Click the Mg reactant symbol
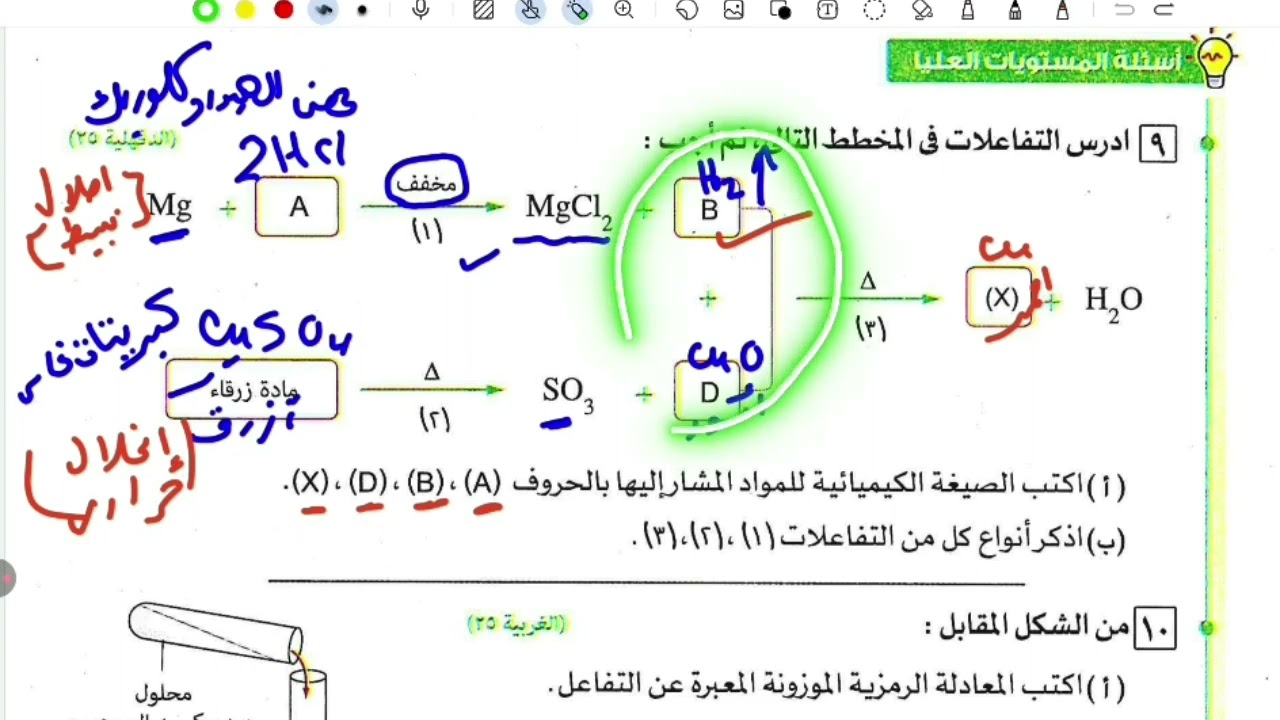The image size is (1280, 720). click(x=169, y=206)
